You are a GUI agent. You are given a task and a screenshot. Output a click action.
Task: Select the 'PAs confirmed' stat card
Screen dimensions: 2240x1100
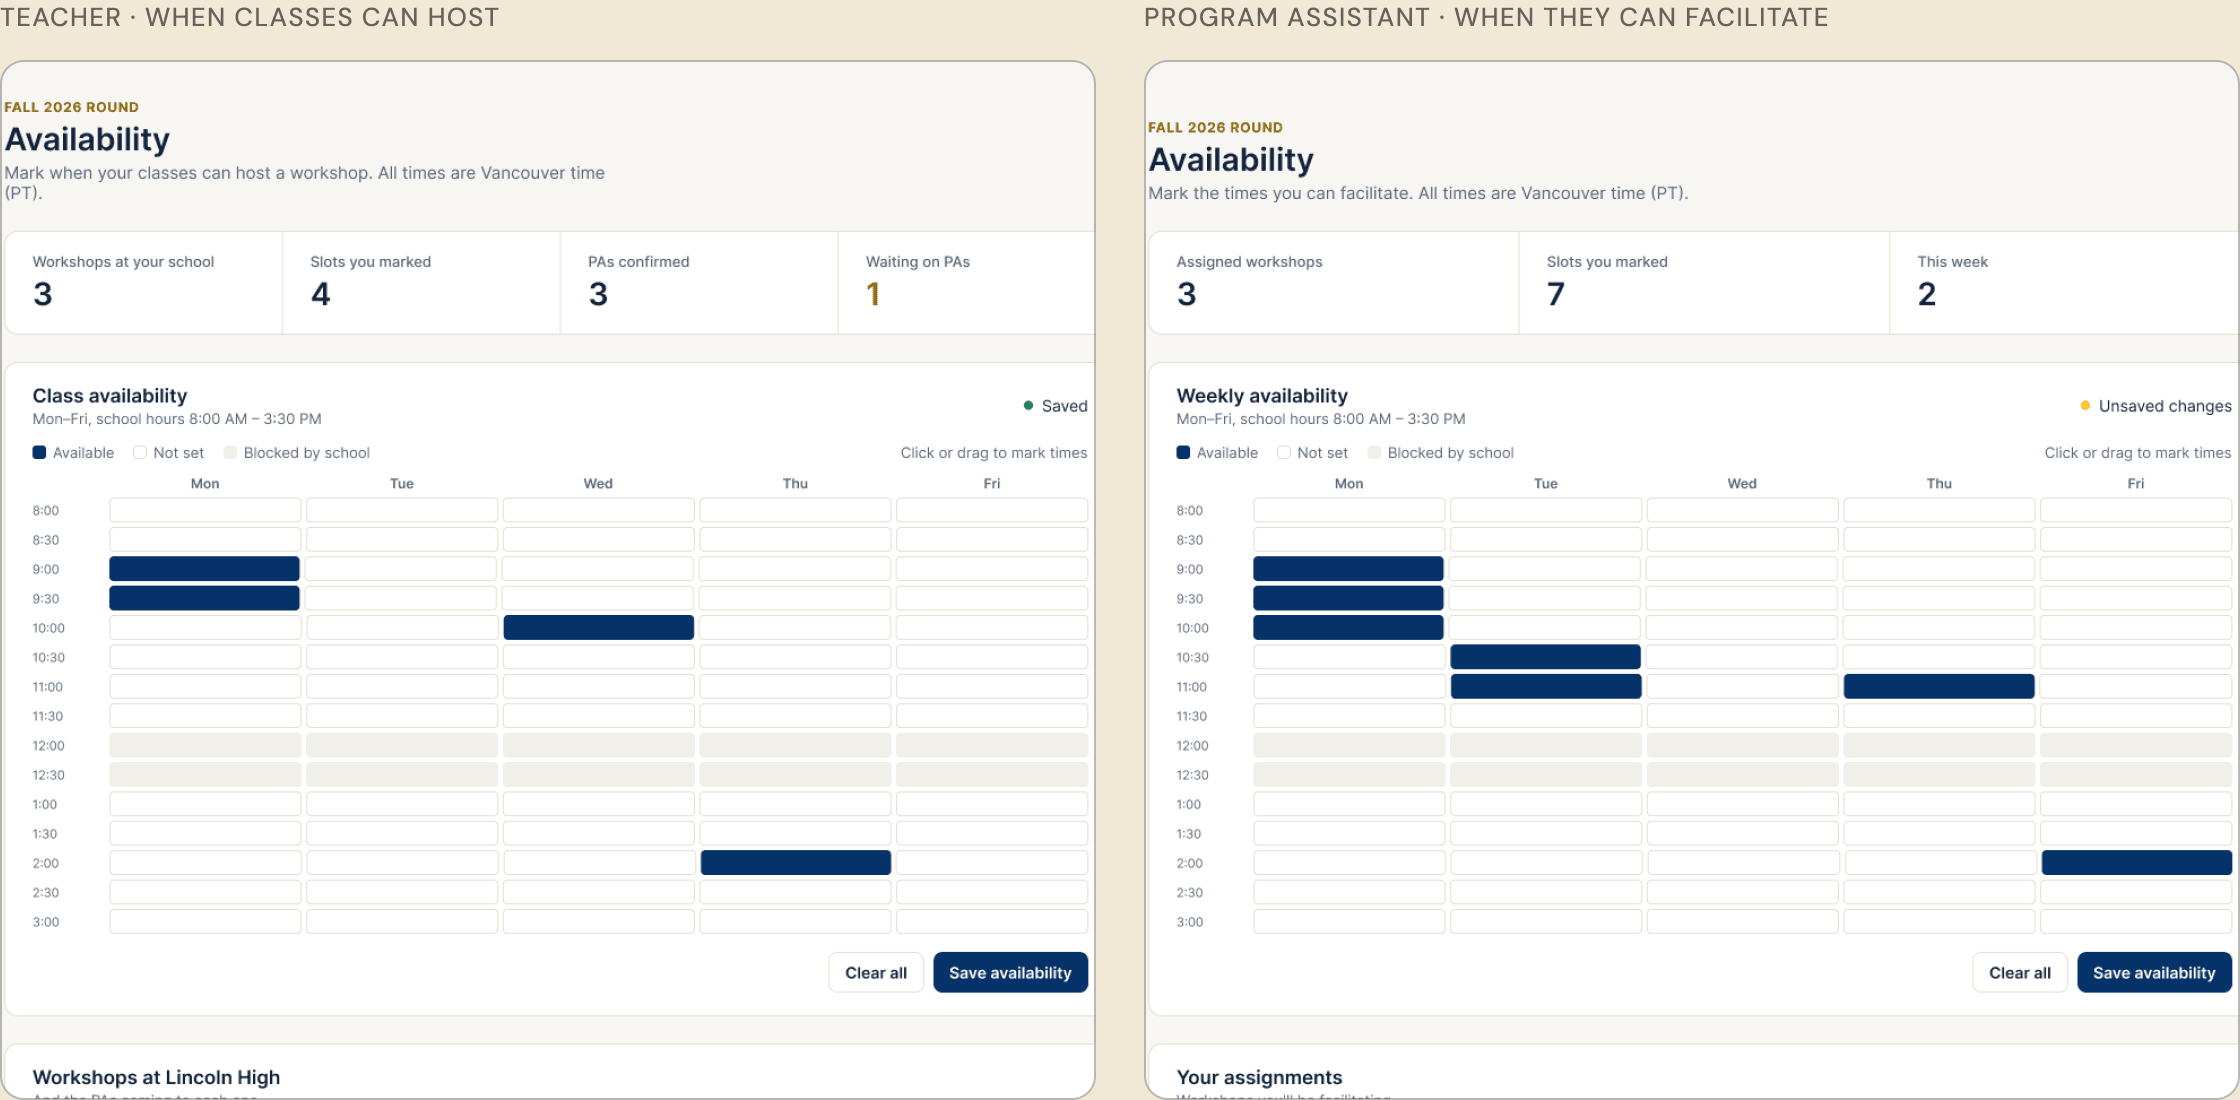pos(699,283)
